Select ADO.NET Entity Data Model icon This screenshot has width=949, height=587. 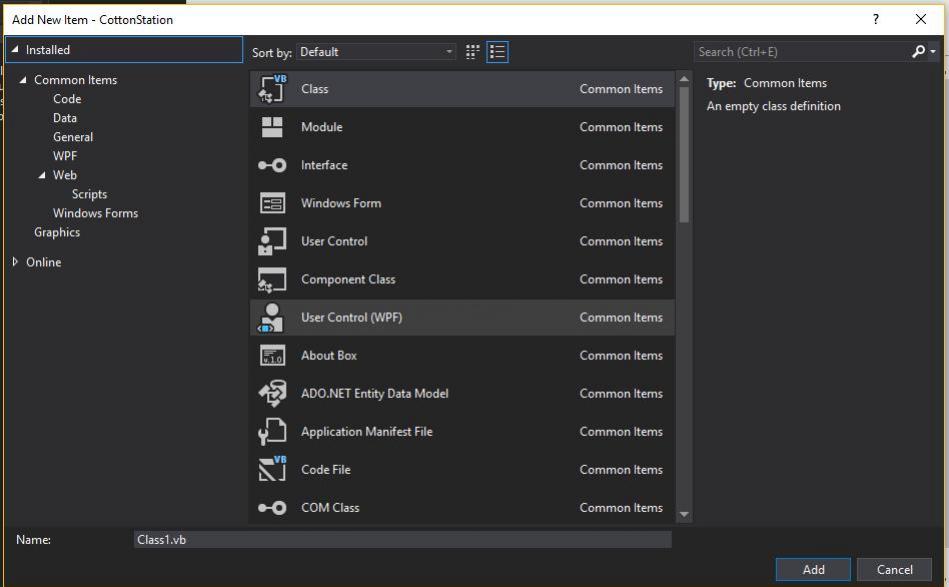click(272, 393)
